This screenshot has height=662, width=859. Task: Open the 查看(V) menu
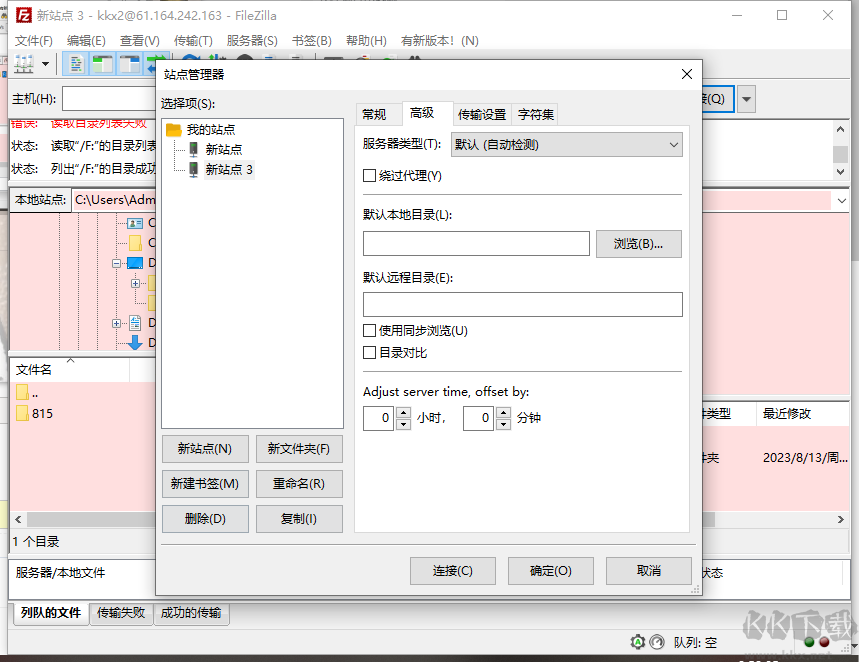point(140,41)
